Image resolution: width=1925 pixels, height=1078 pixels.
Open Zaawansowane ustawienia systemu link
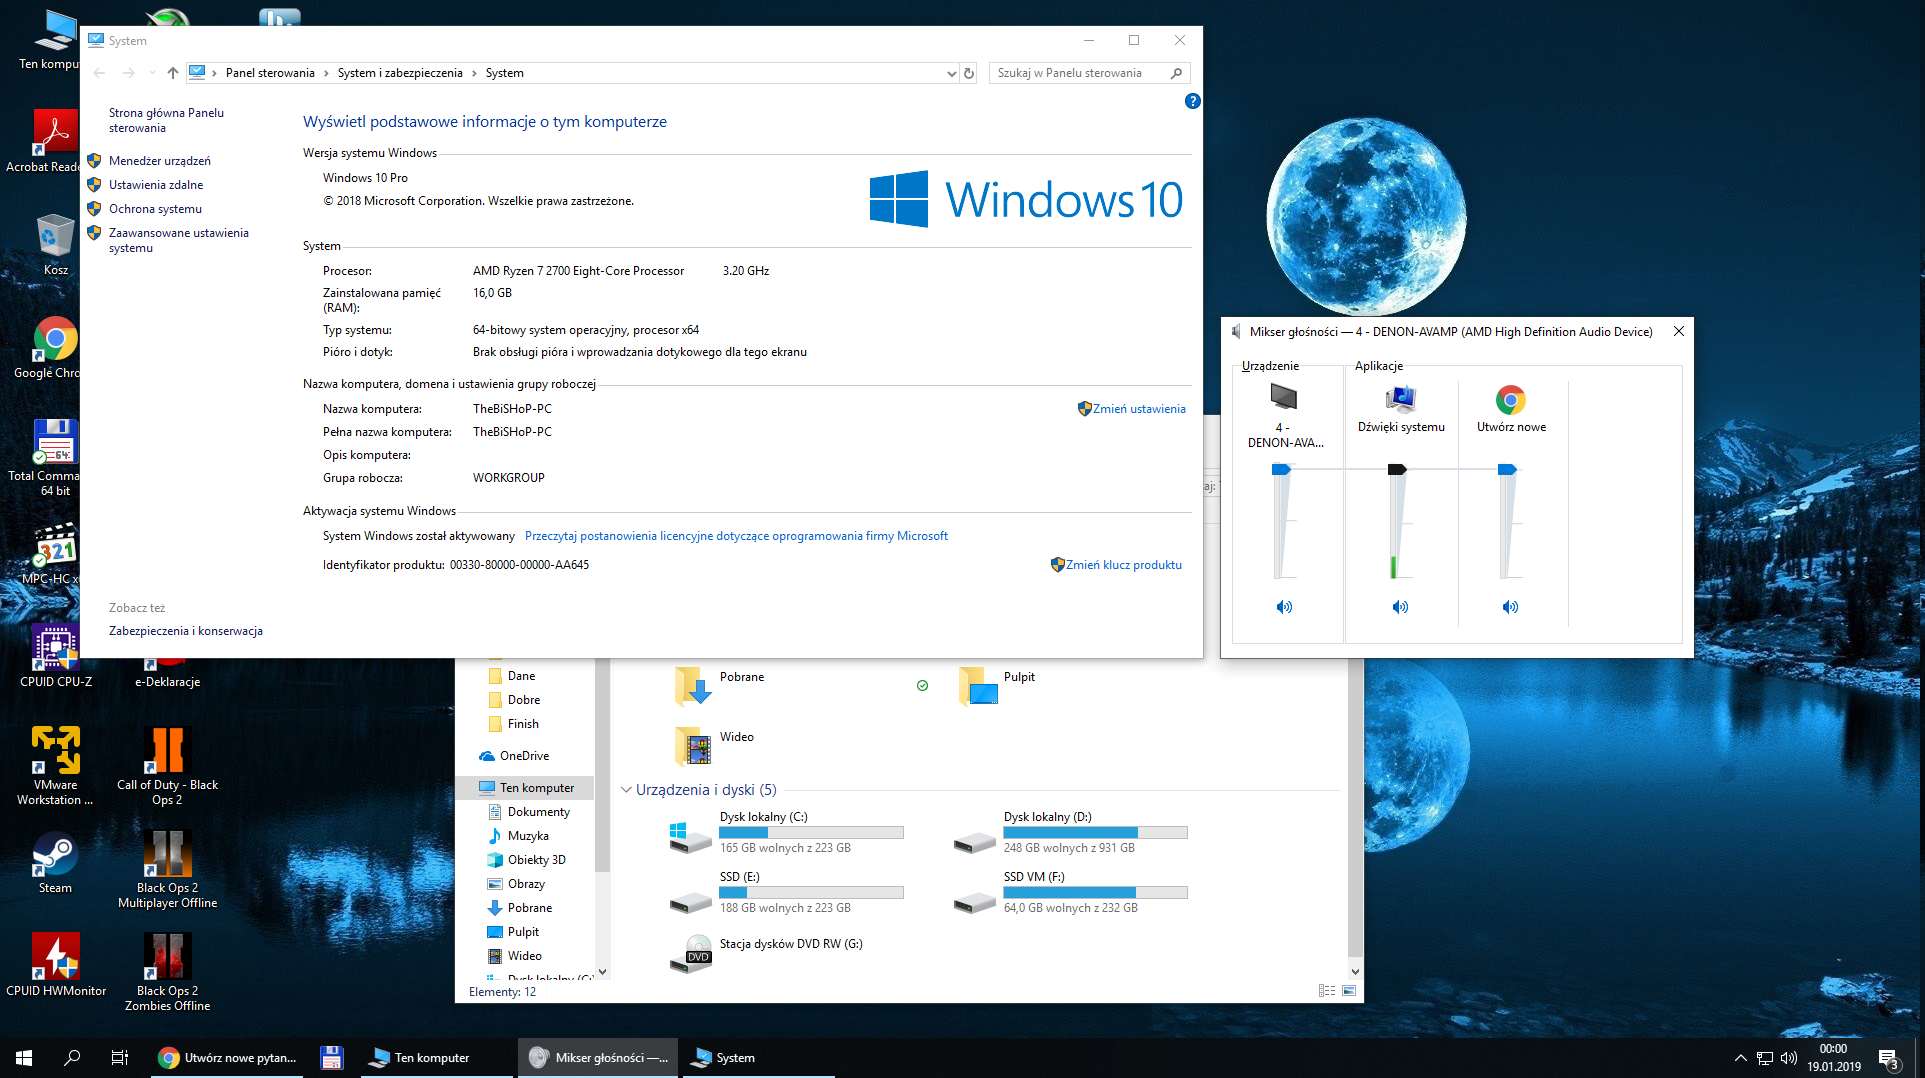tap(178, 240)
